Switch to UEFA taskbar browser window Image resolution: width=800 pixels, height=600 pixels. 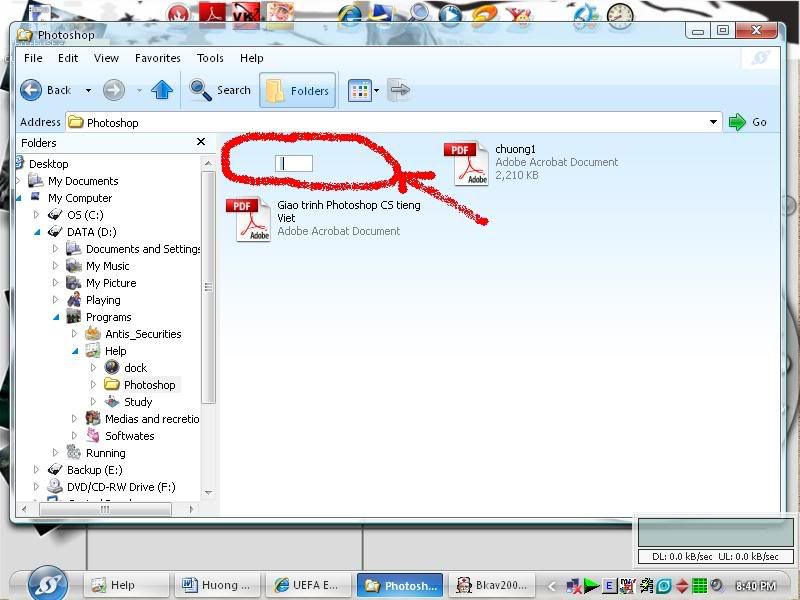click(309, 585)
